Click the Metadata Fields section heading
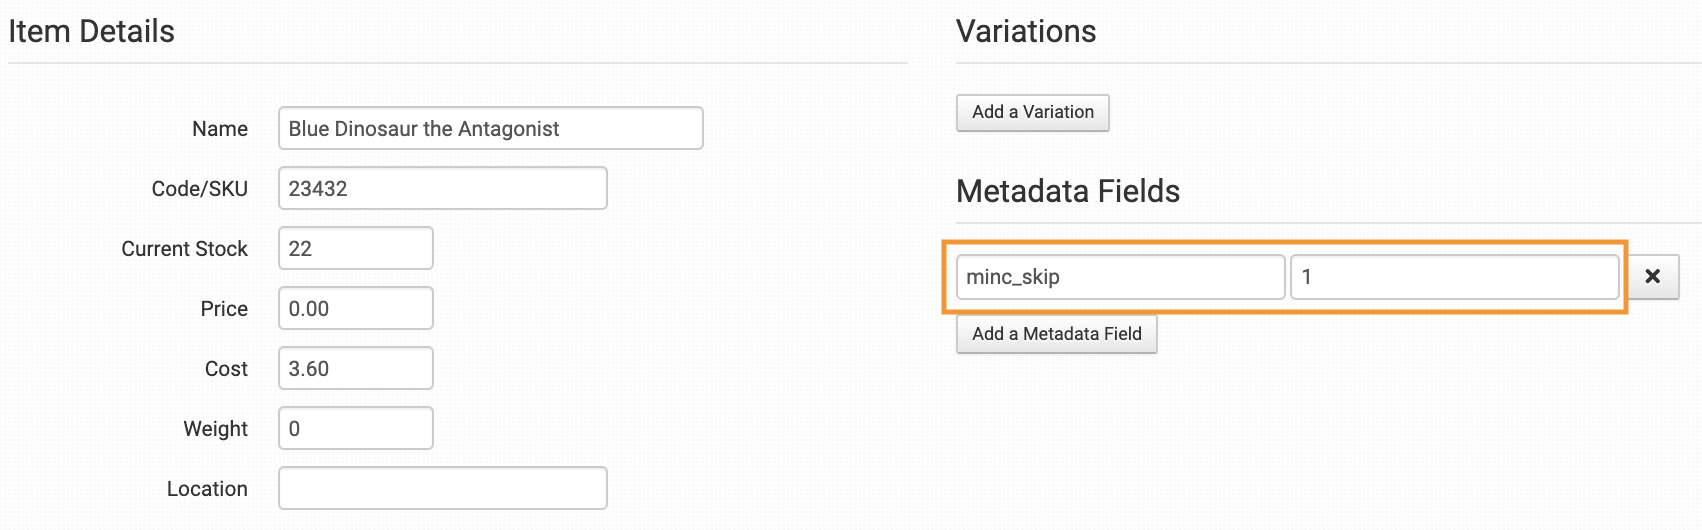The height and width of the screenshot is (530, 1702). click(x=1067, y=191)
